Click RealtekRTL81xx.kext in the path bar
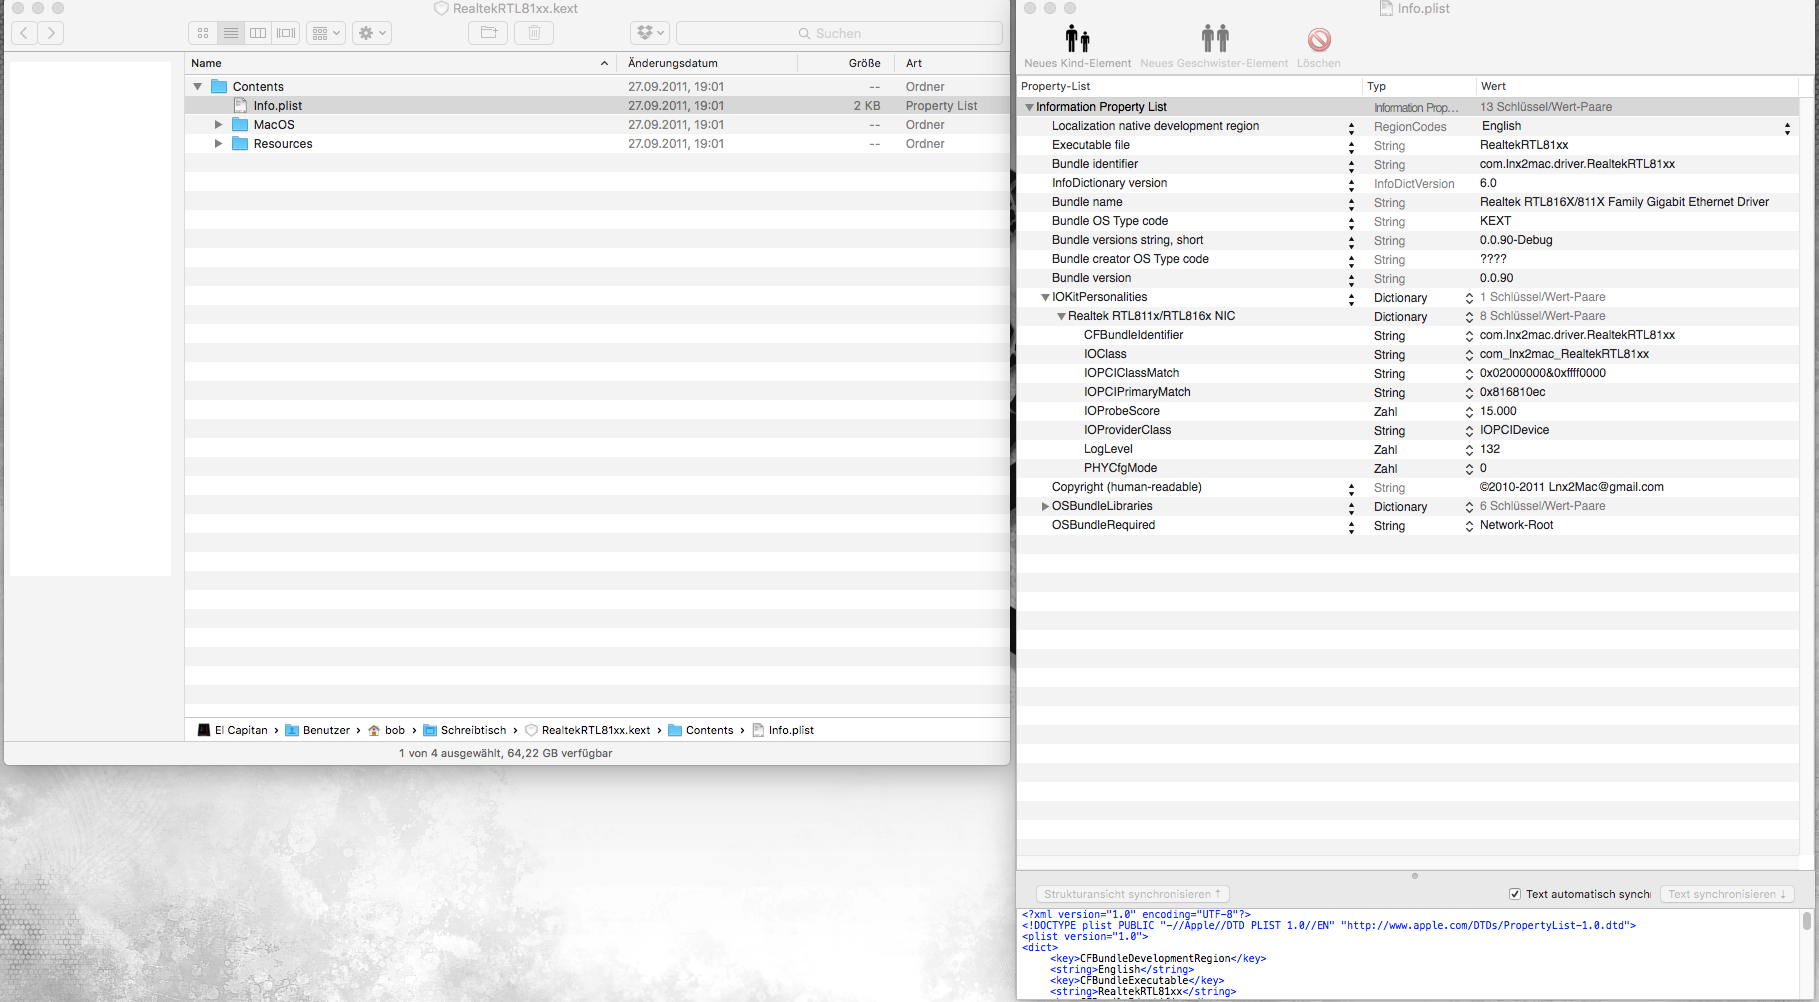This screenshot has width=1819, height=1002. click(588, 730)
